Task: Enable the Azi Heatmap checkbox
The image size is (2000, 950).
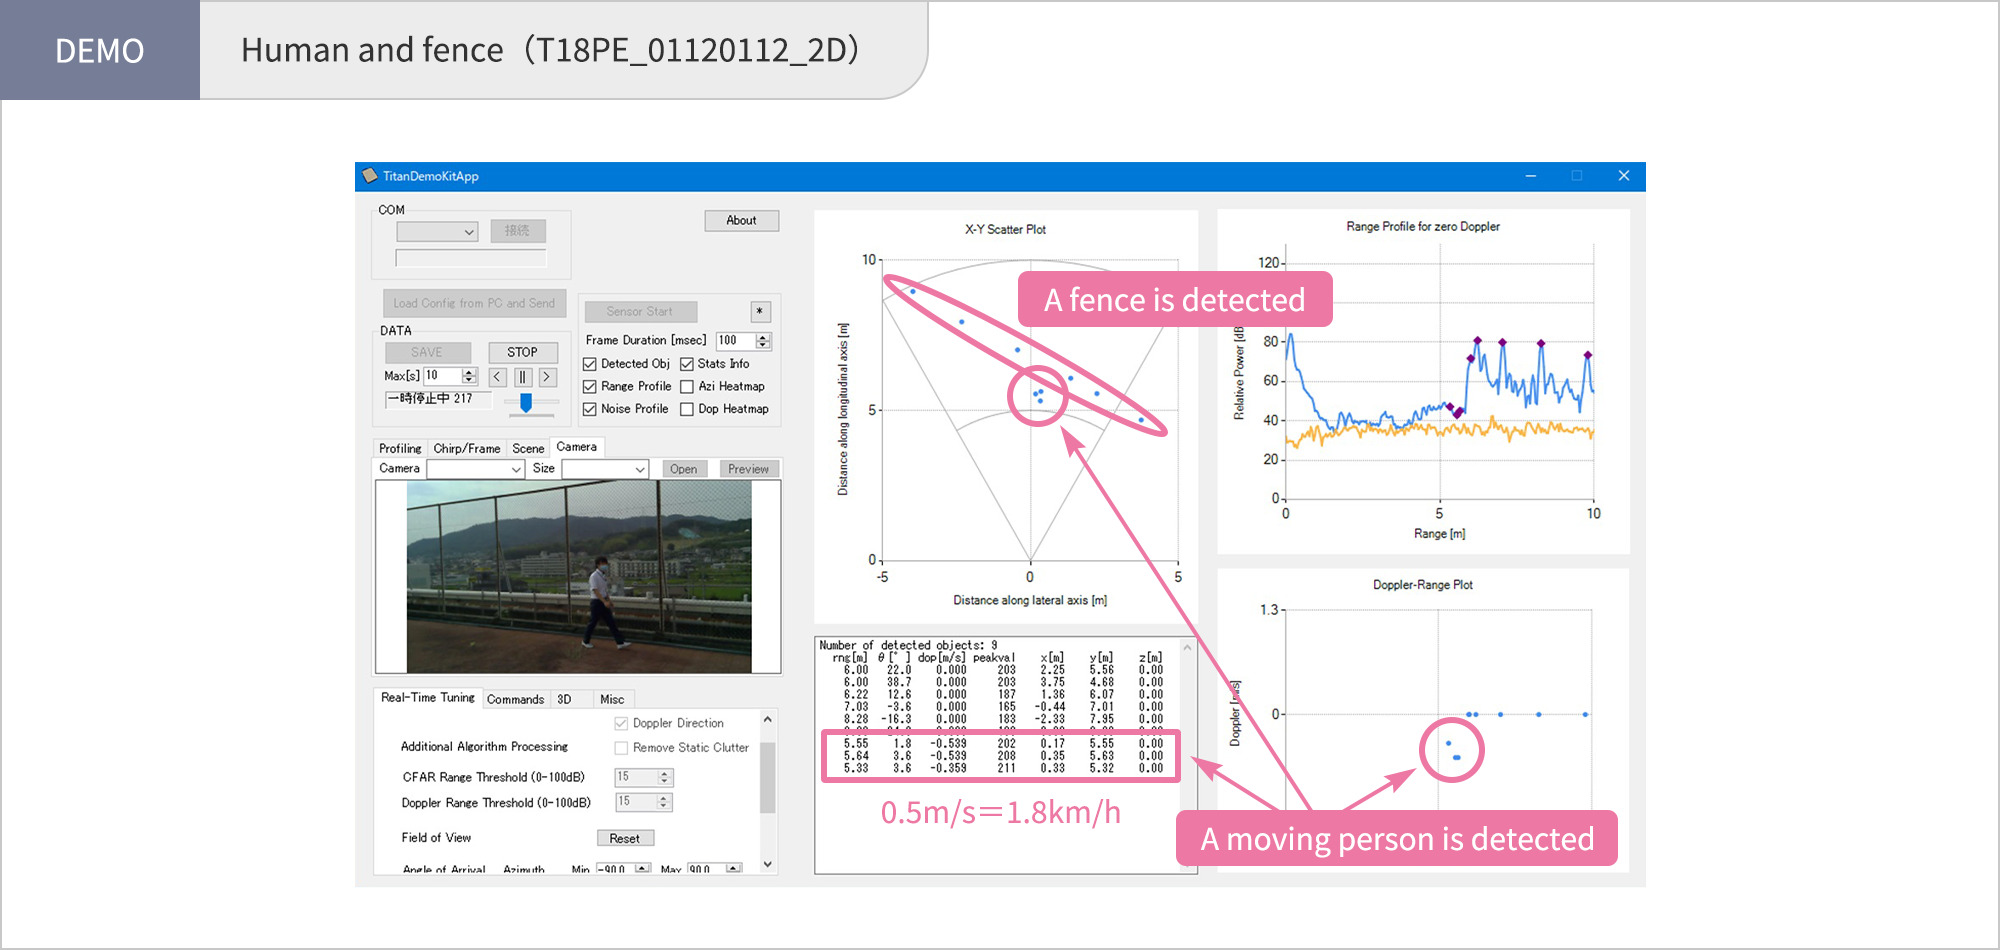Action: (687, 387)
